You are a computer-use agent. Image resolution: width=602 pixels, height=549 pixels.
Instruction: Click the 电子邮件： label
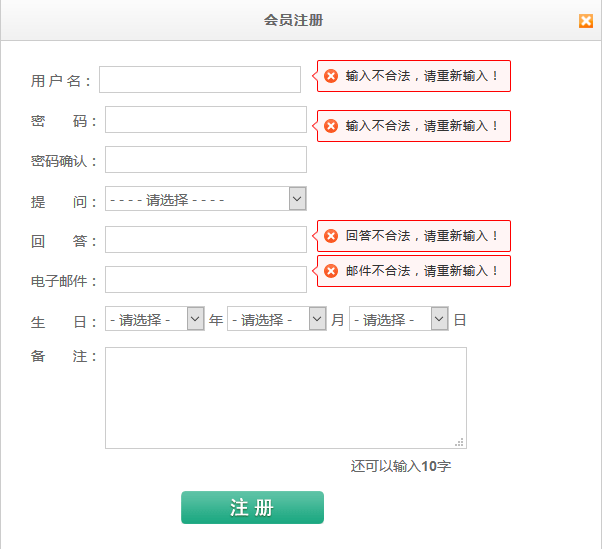point(63,281)
